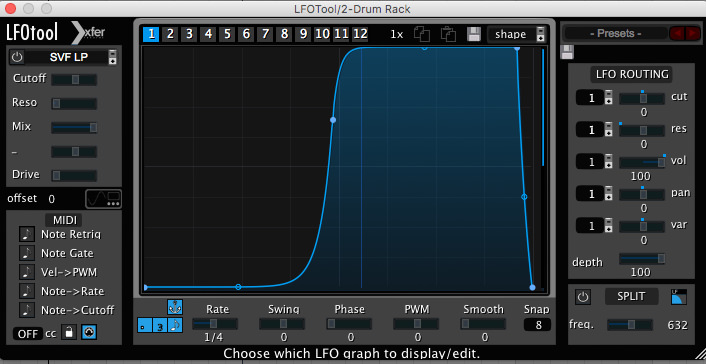Change the vol routing LFO number stepper
Viewport: 706px width, 364px height.
(x=608, y=162)
